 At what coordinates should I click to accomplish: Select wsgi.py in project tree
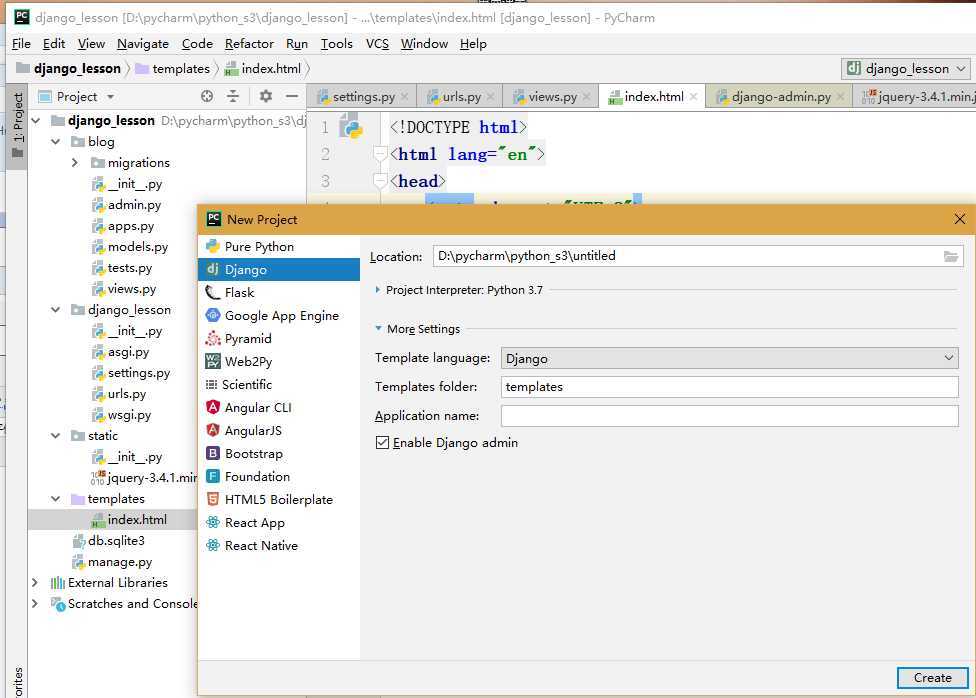click(x=121, y=415)
